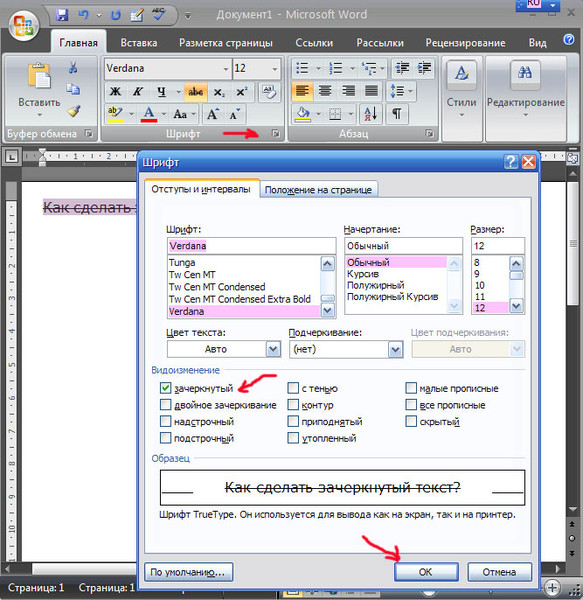The image size is (583, 600).
Task: Decrease paragraph indent
Action: pyautogui.click(x=402, y=68)
